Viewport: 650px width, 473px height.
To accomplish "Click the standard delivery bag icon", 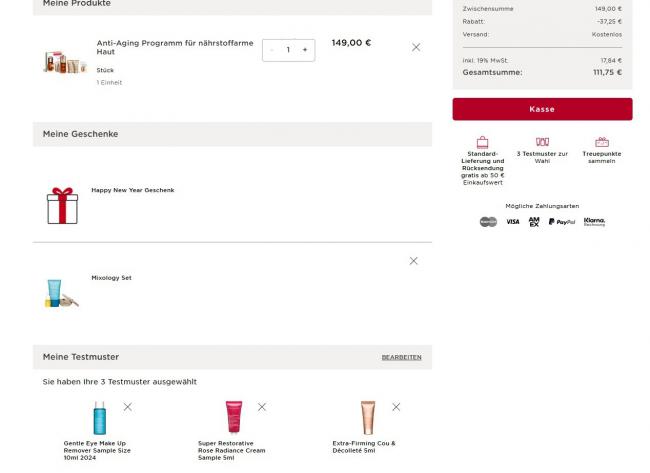I will [x=482, y=142].
